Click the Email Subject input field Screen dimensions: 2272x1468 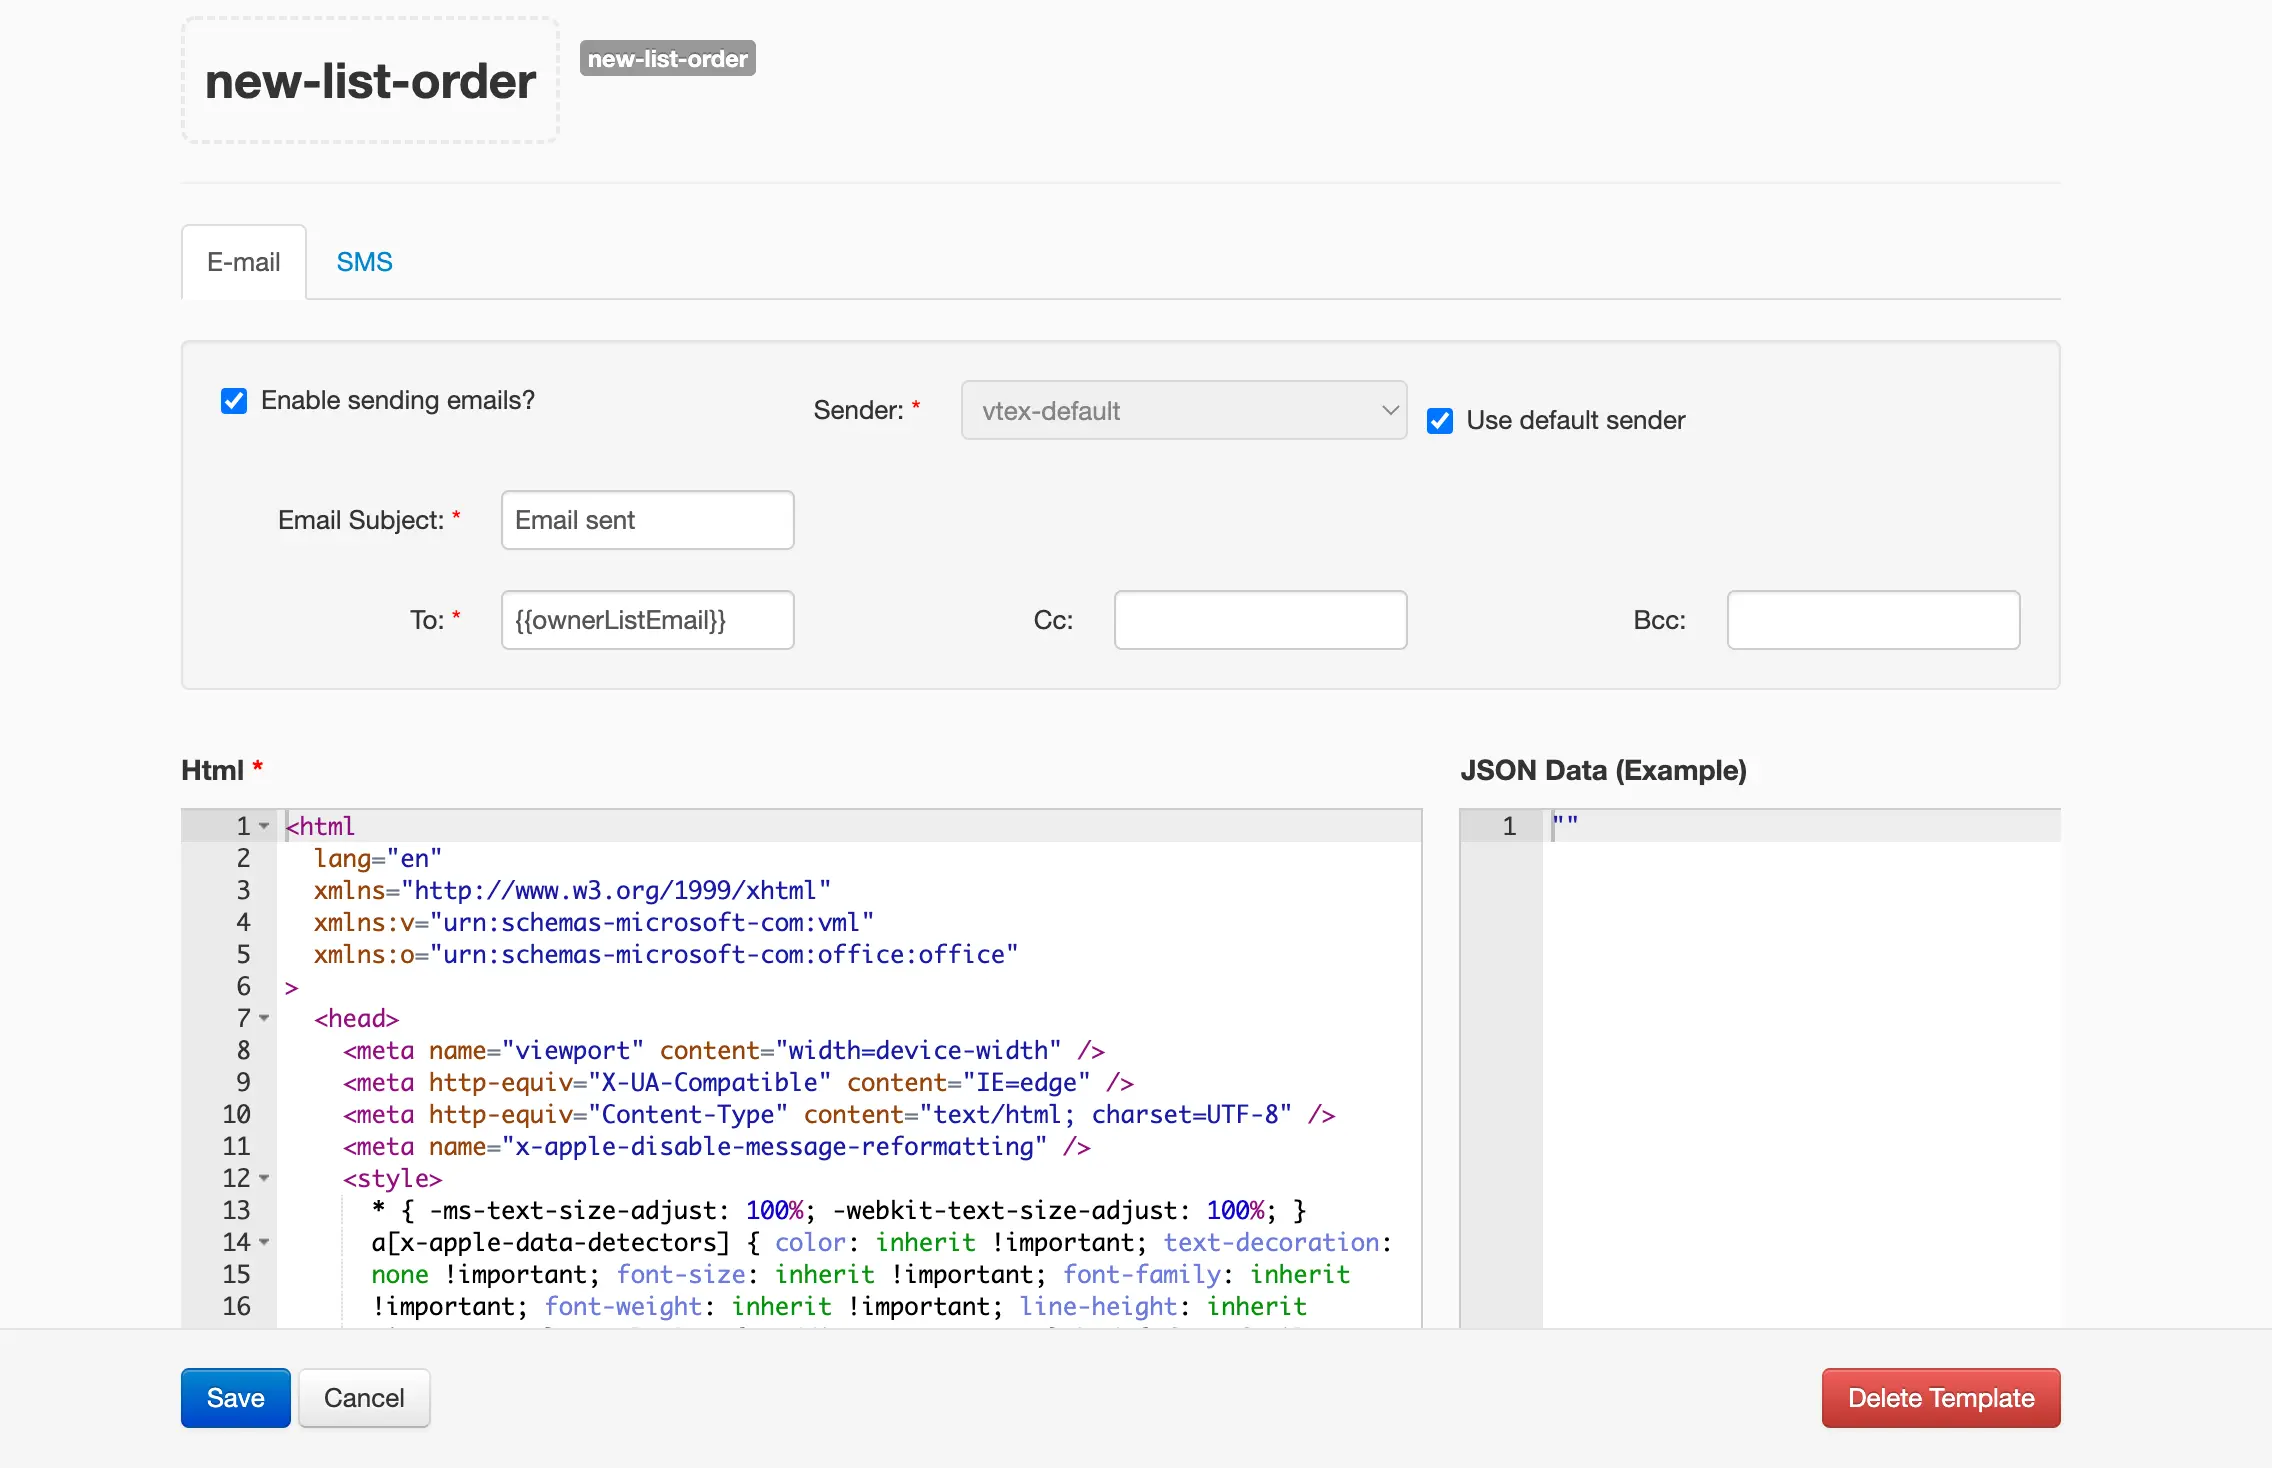tap(647, 520)
